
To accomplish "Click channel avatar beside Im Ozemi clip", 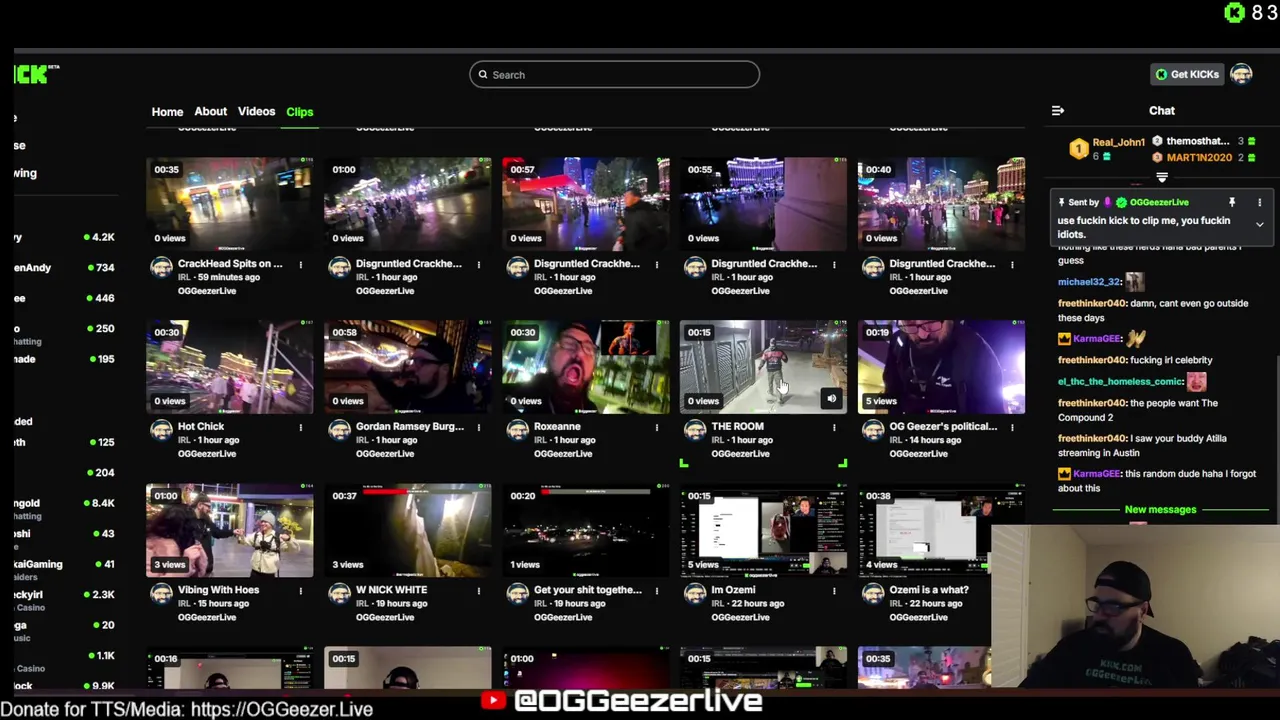I will [695, 593].
